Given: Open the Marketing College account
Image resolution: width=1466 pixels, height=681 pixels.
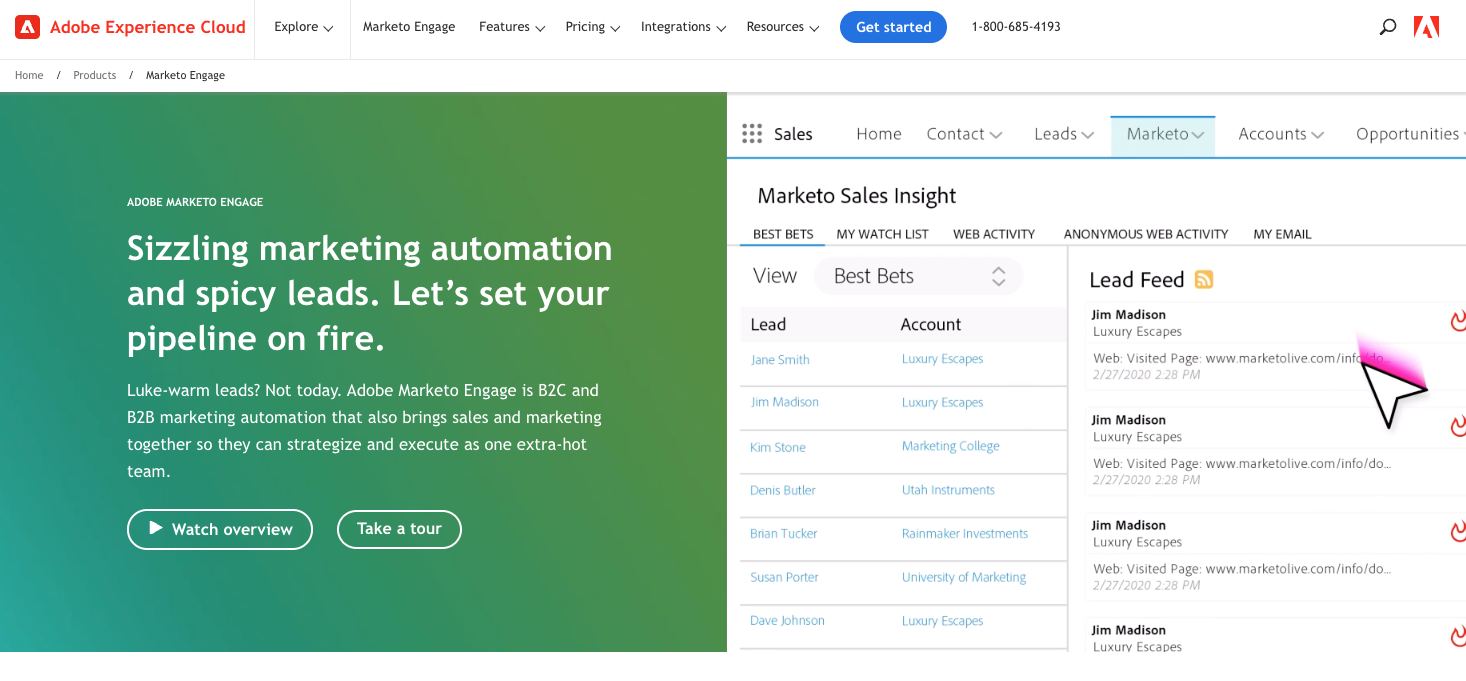Looking at the screenshot, I should [950, 446].
